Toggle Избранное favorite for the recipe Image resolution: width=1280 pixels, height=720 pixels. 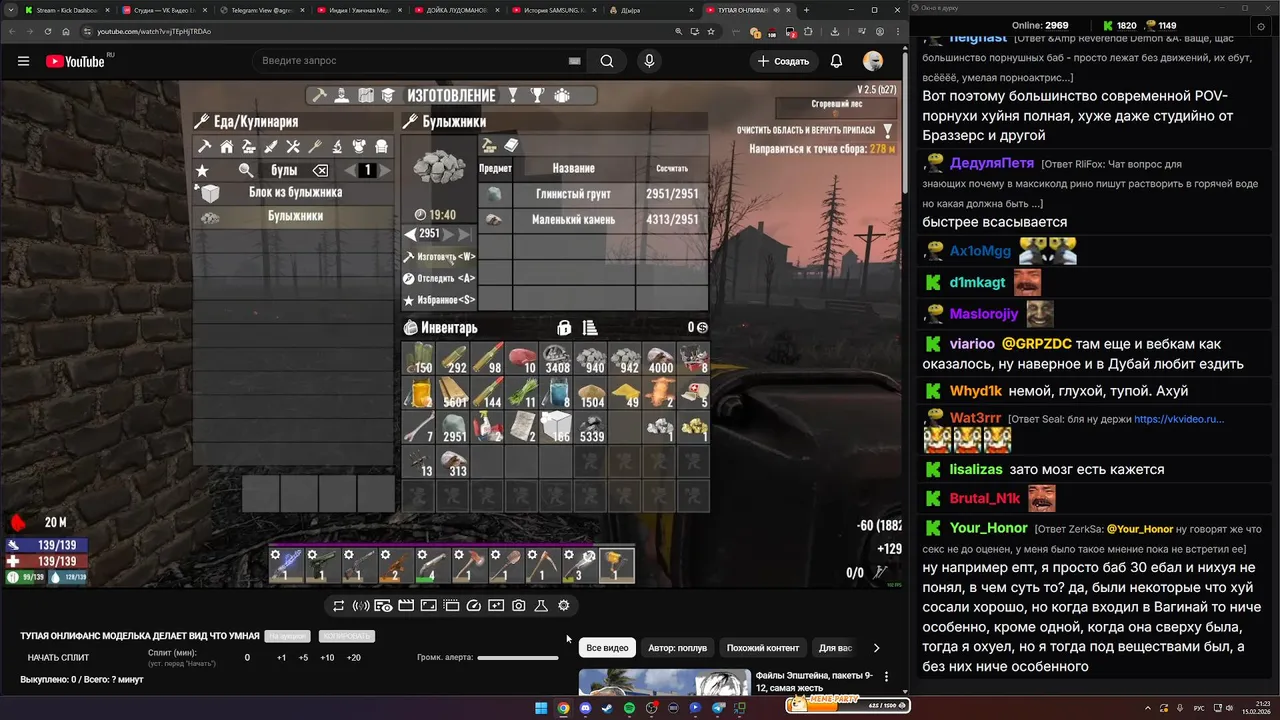(x=439, y=300)
